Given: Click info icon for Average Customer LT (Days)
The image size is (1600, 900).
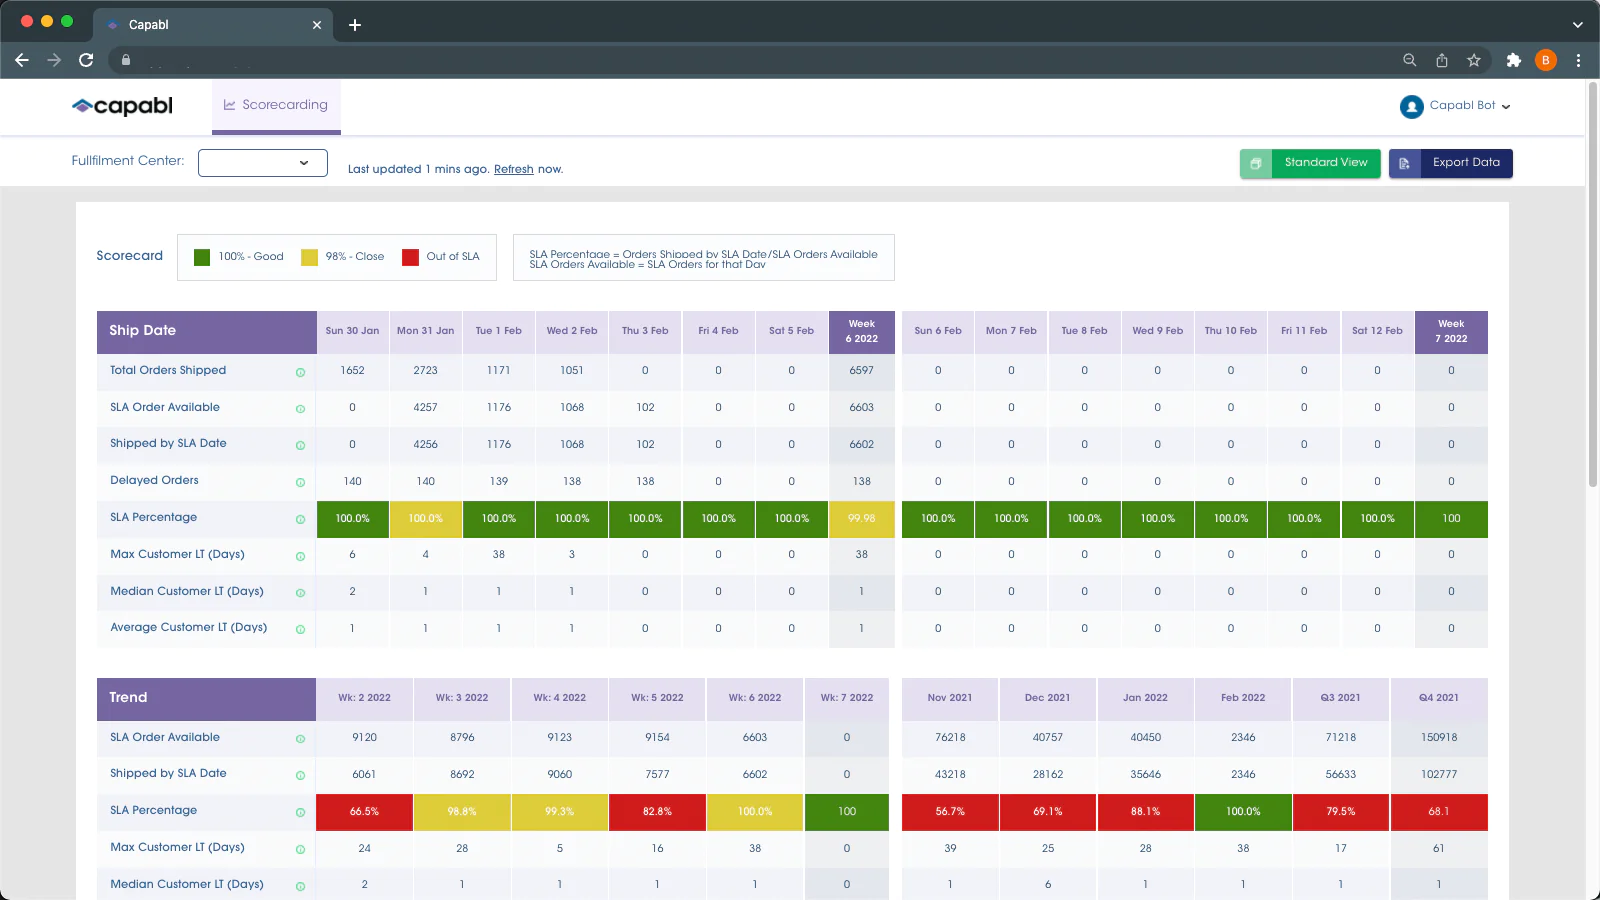Looking at the screenshot, I should tap(300, 629).
